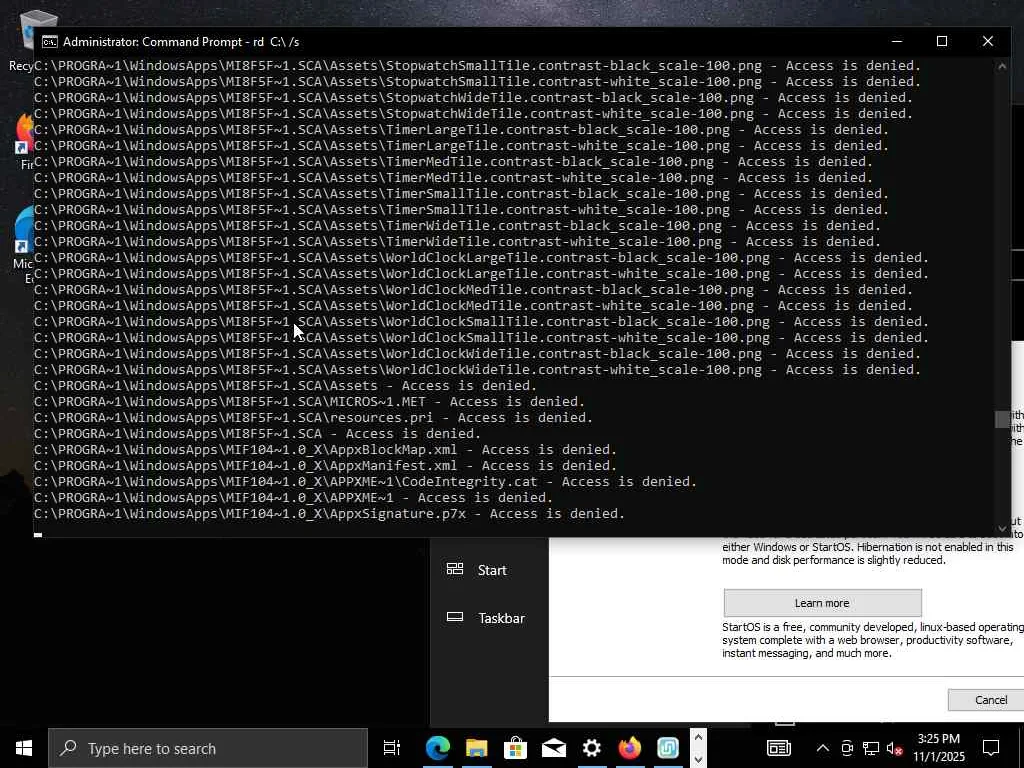Screen dimensions: 1024x768
Task: Click the taskbar scroll up arrow
Action: click(x=698, y=738)
